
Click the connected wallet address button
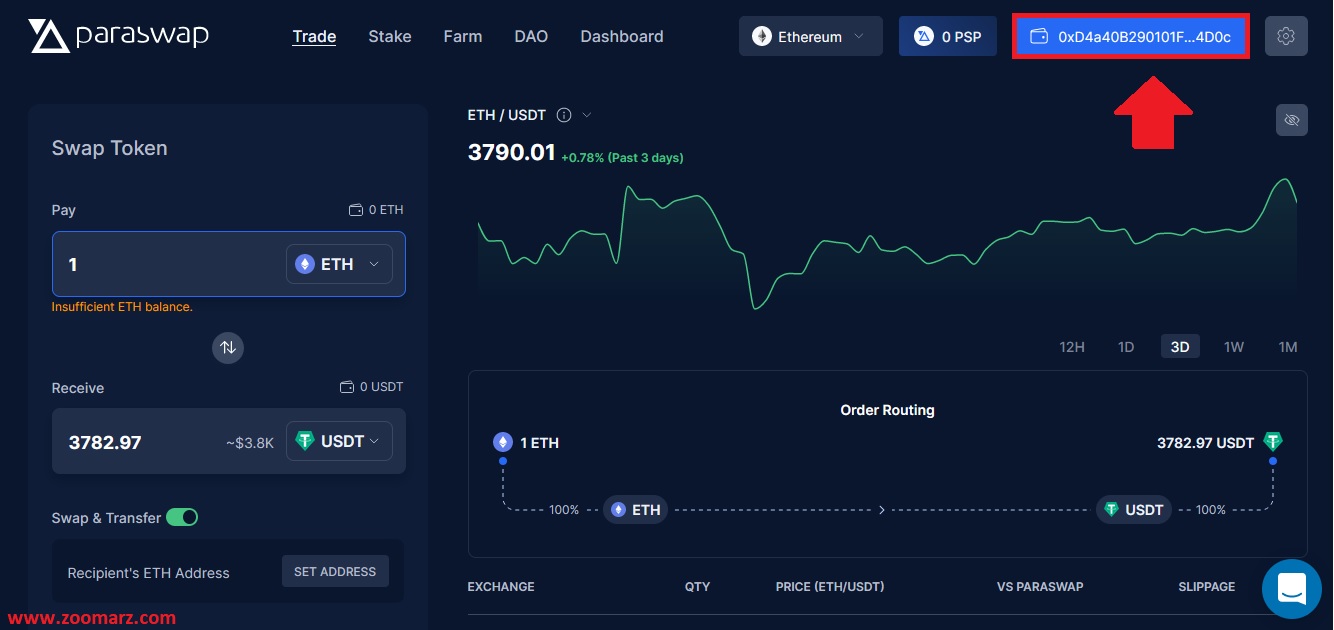[x=1131, y=36]
